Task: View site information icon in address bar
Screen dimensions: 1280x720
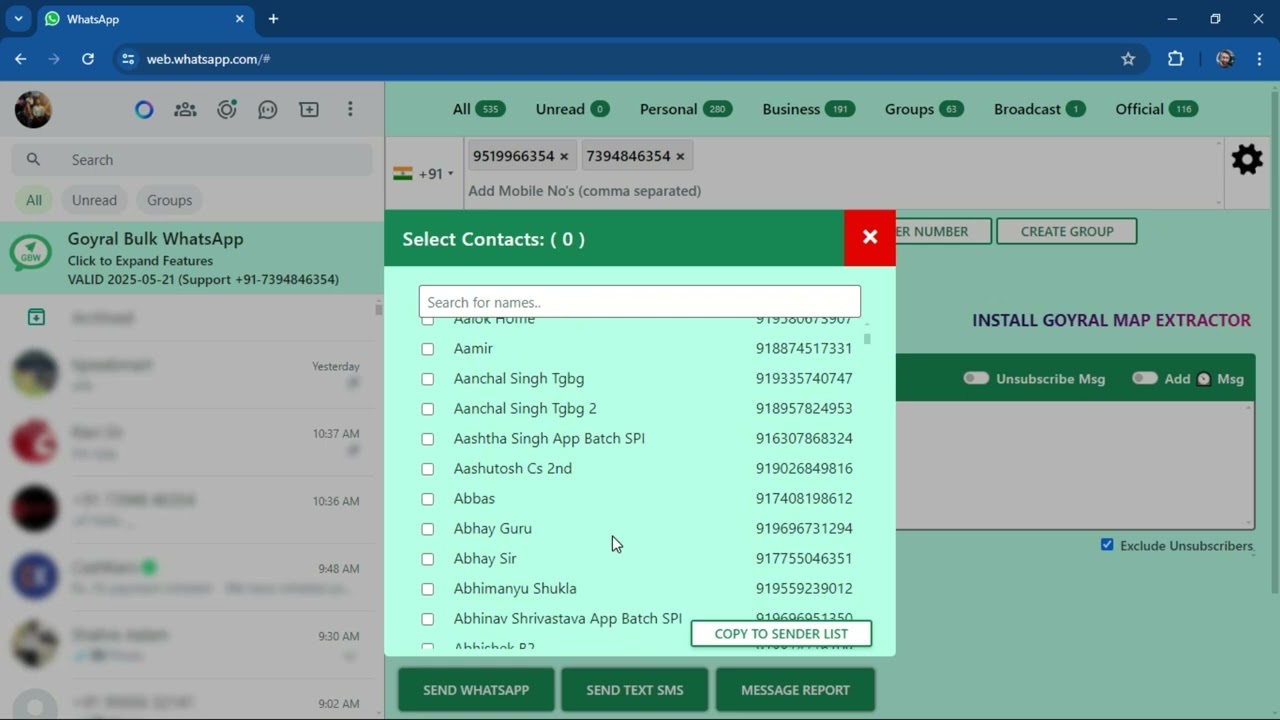Action: (128, 59)
